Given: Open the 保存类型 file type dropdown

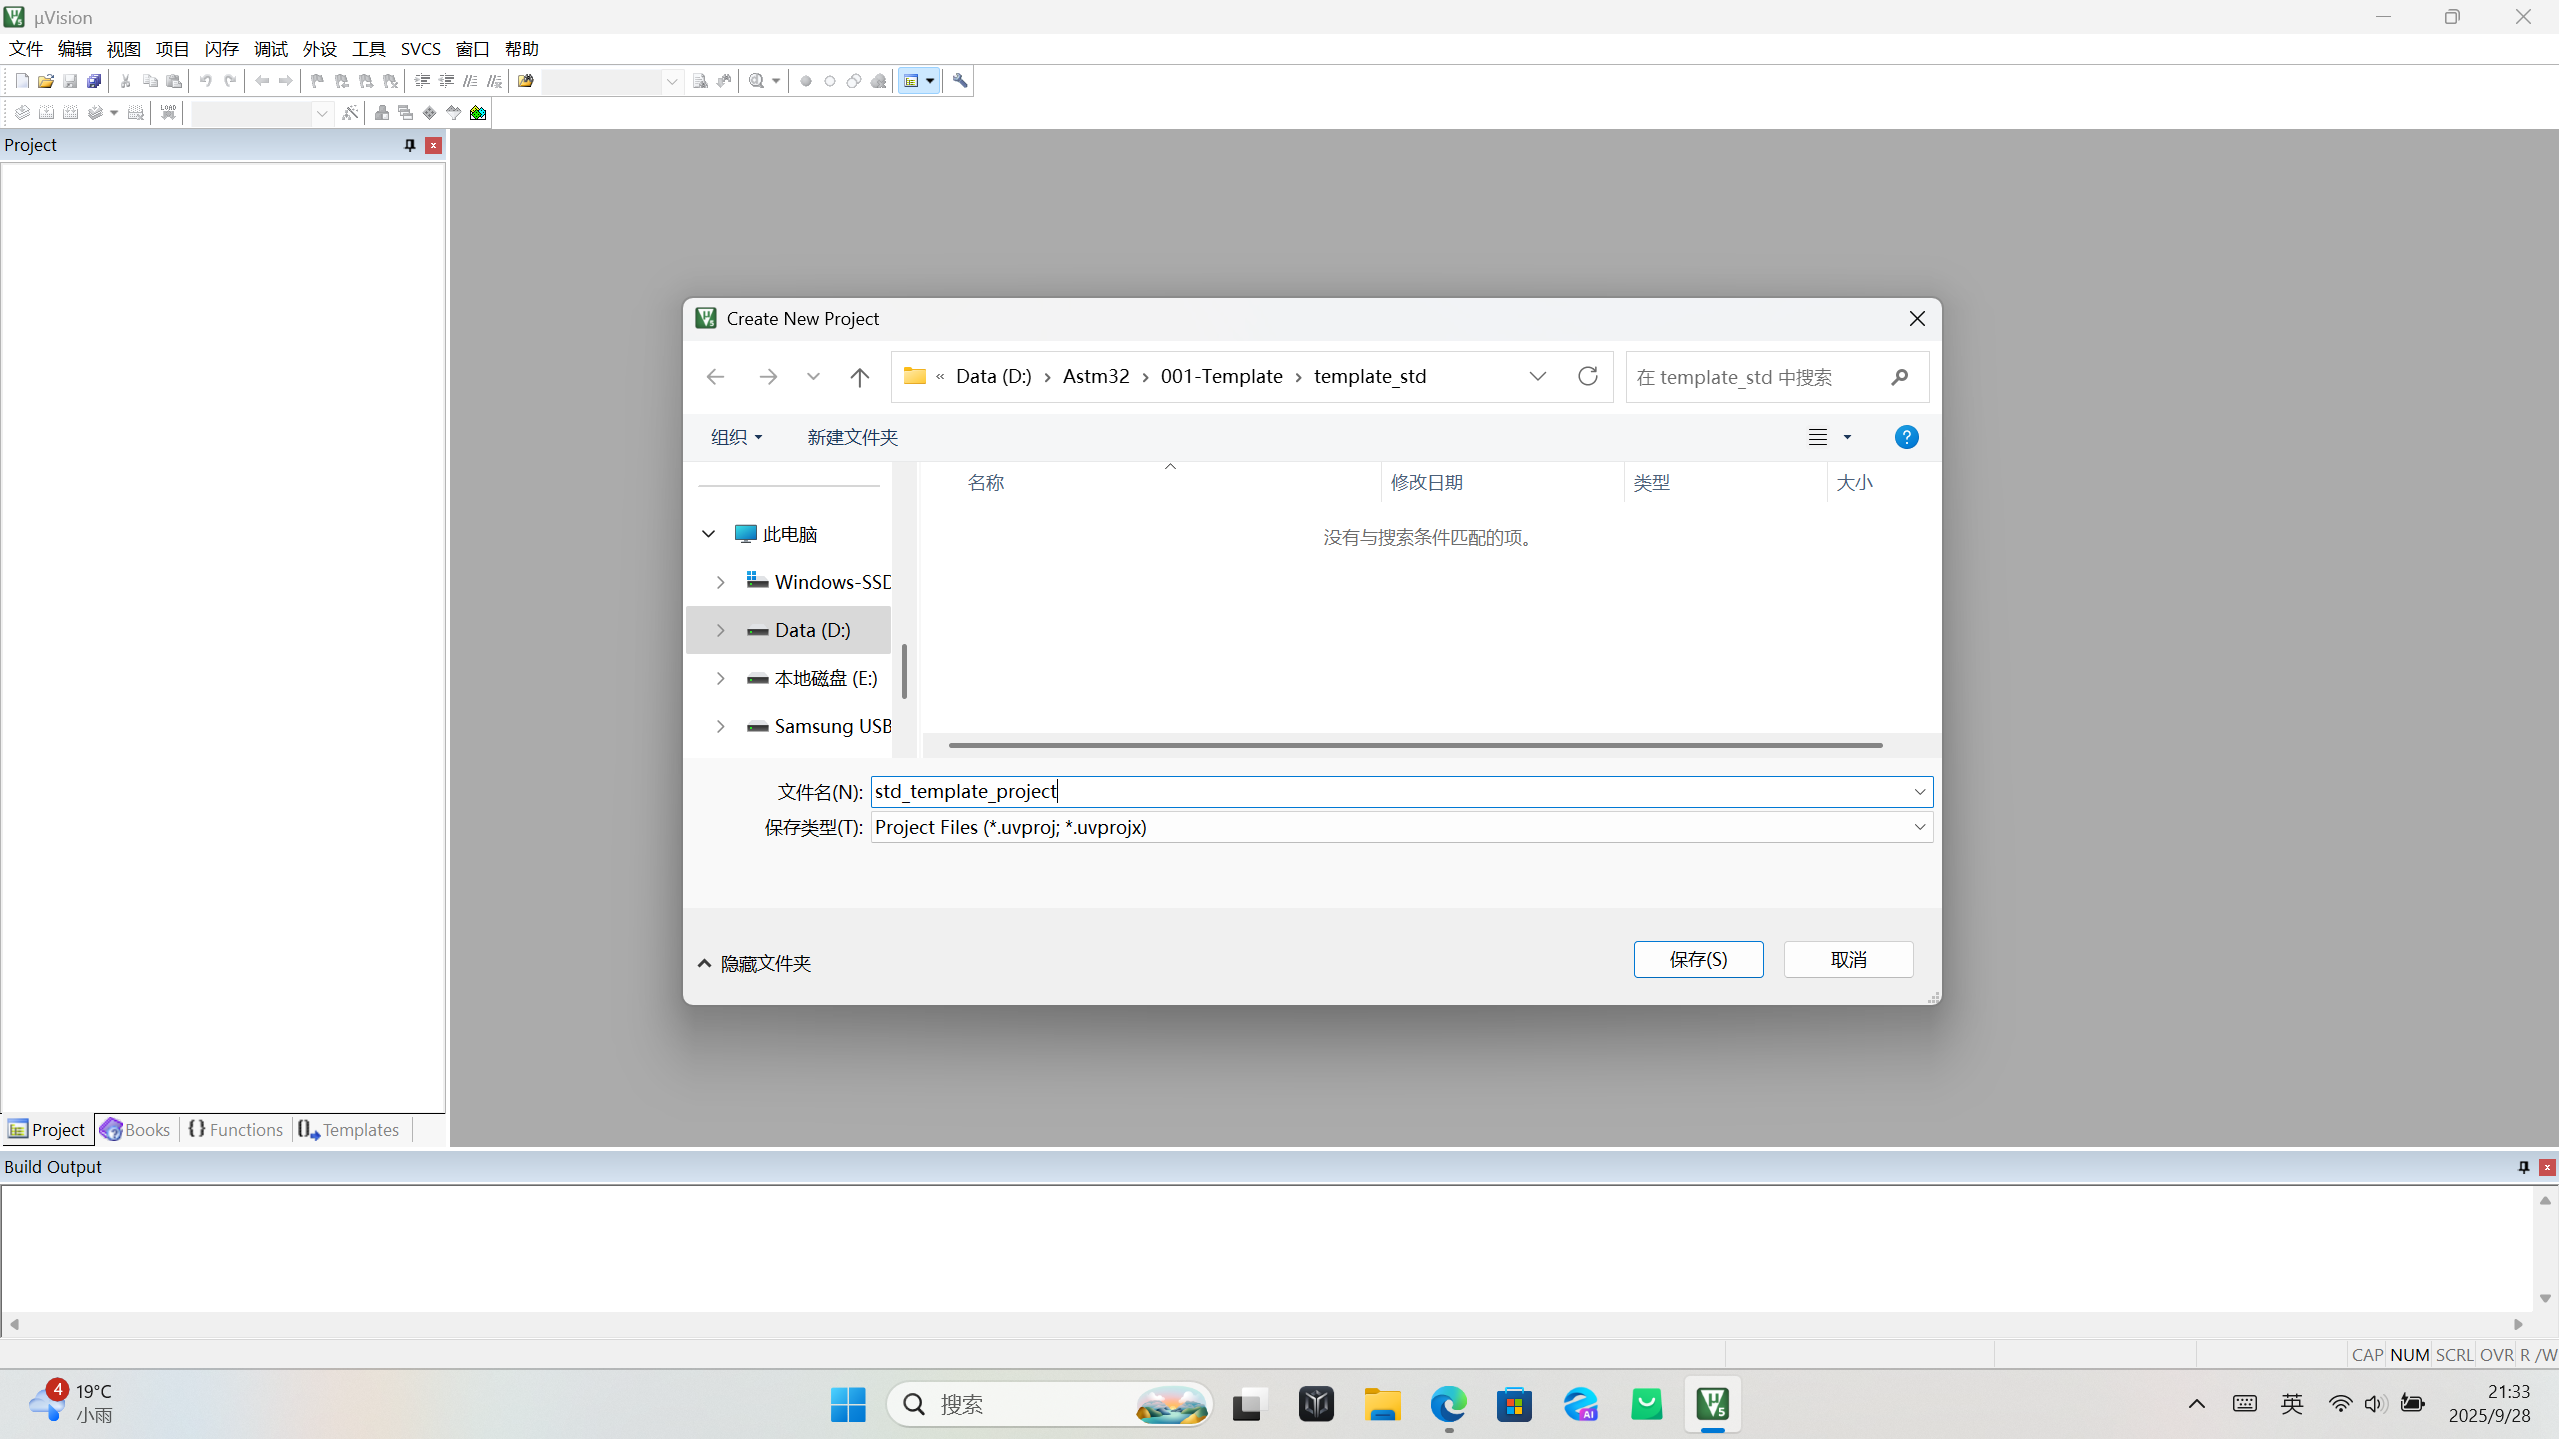Looking at the screenshot, I should [1919, 827].
